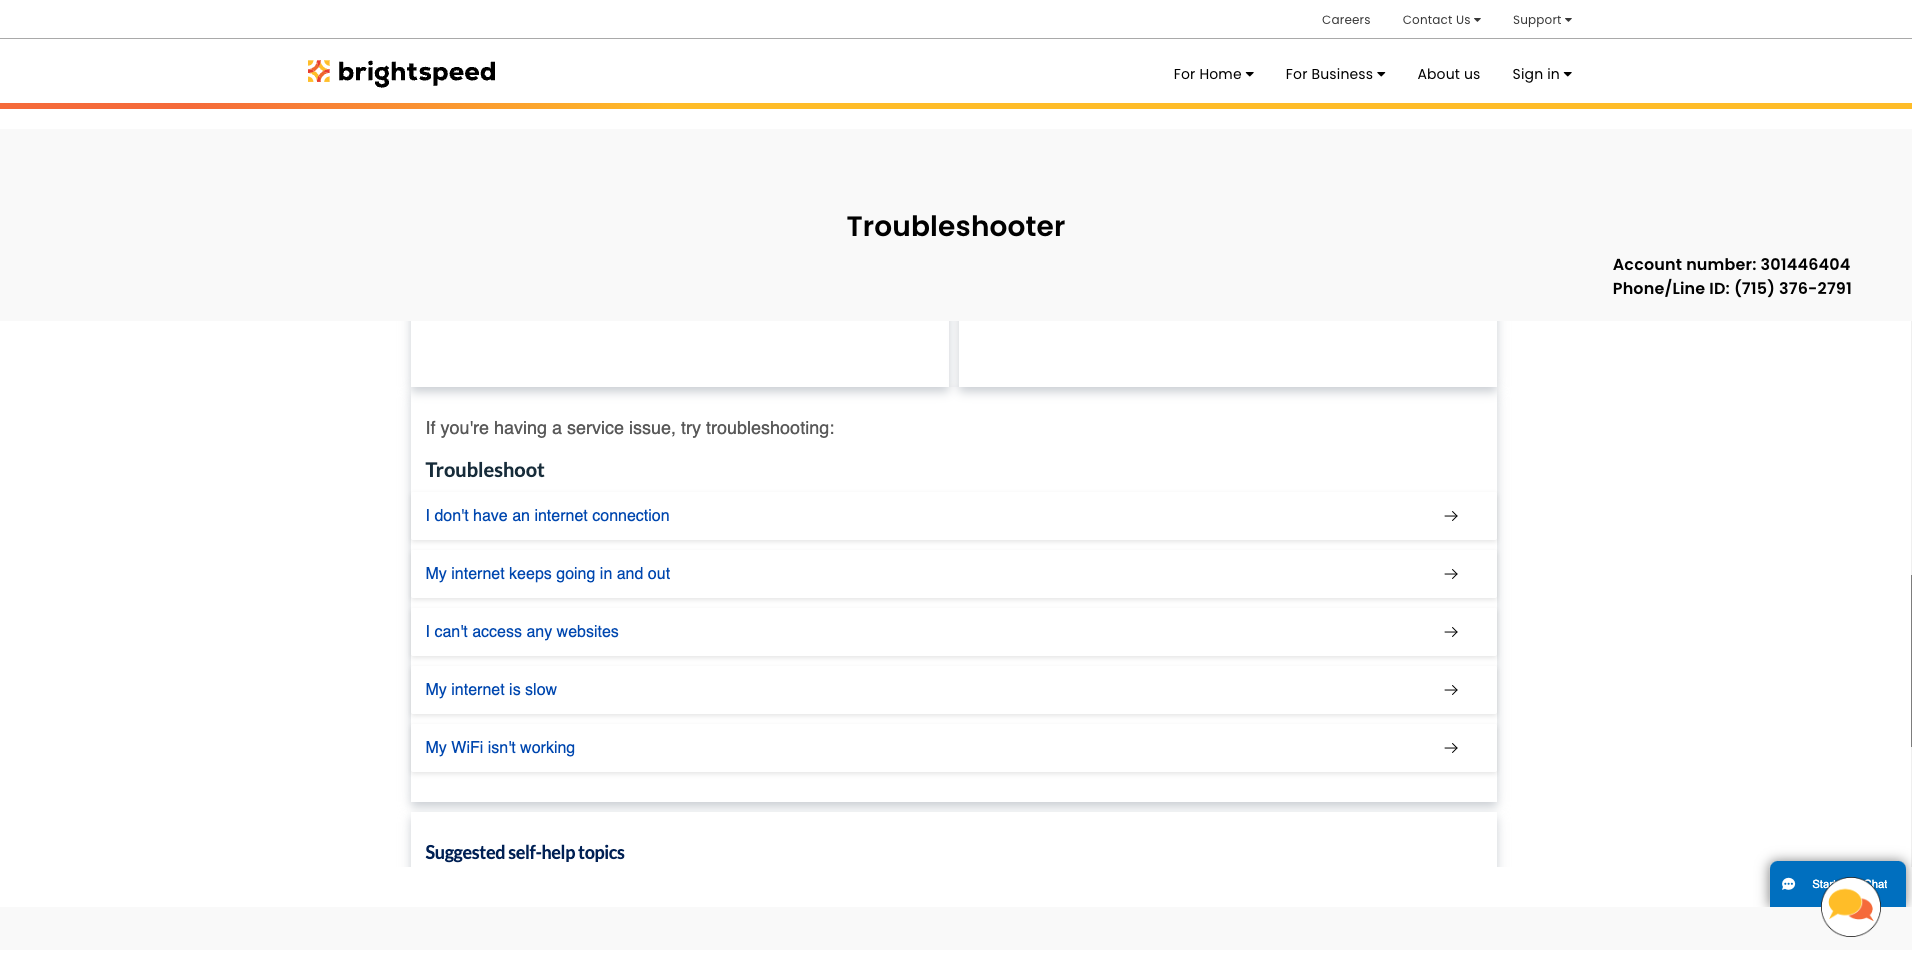The image size is (1912, 966).
Task: Select I don't have an internet connection
Action: click(547, 516)
